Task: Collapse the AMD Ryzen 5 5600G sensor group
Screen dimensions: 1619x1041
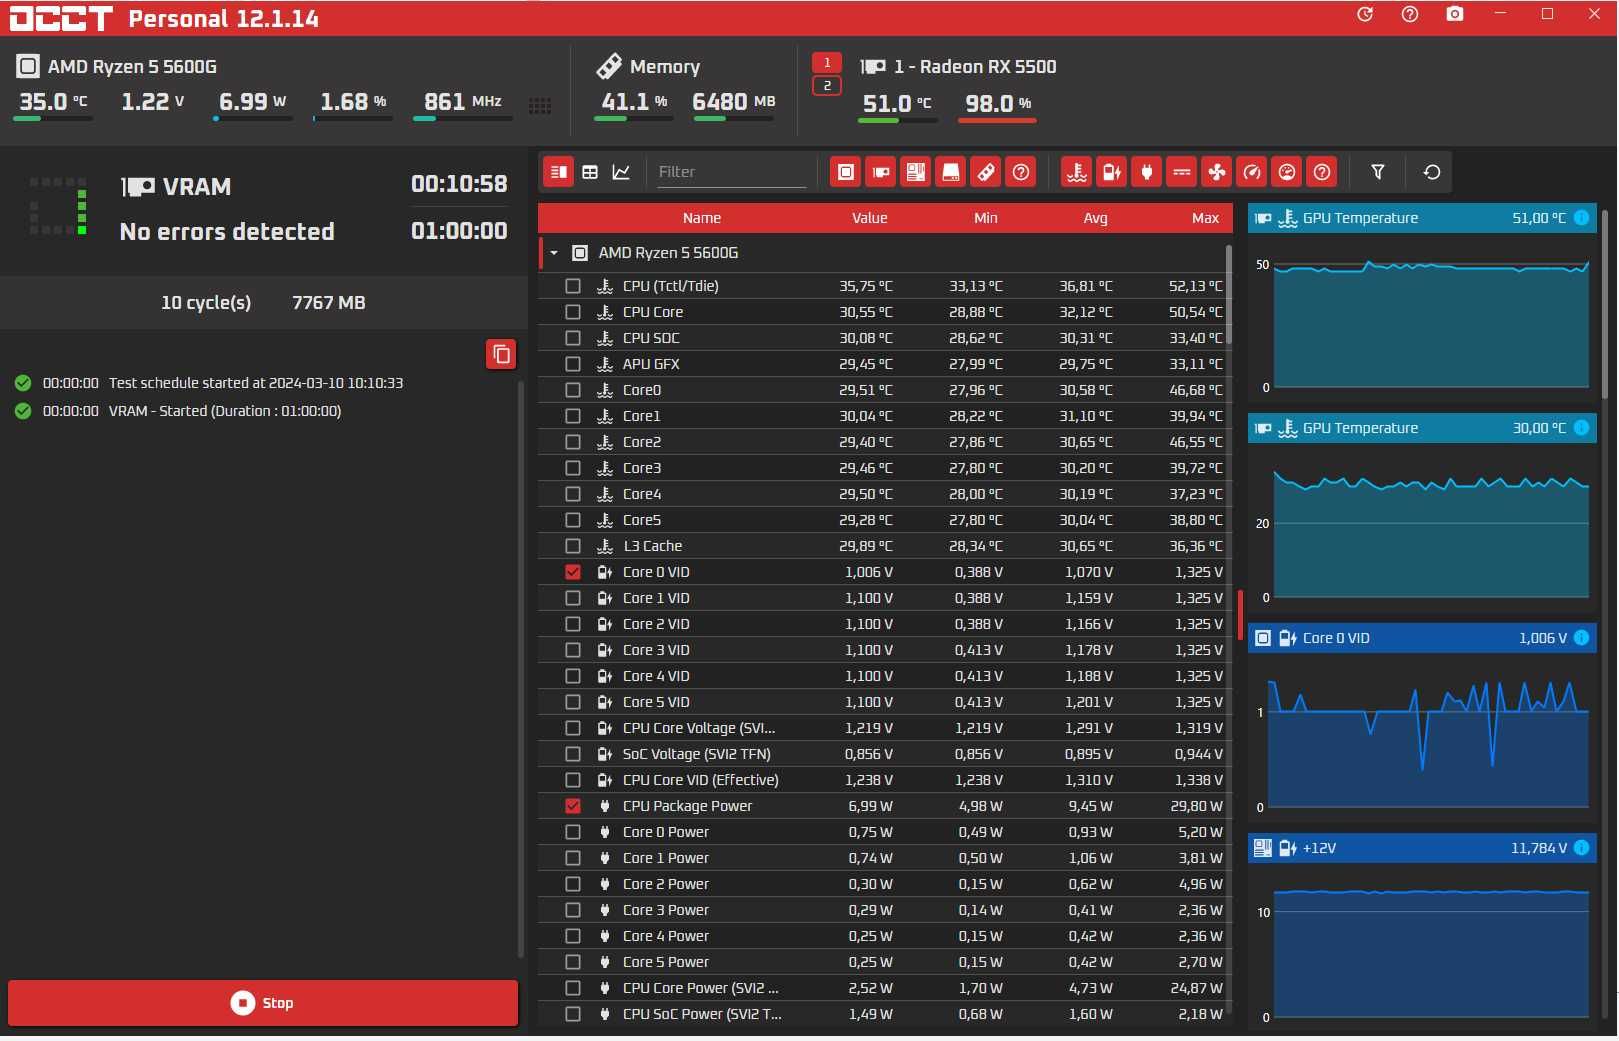Action: coord(554,253)
